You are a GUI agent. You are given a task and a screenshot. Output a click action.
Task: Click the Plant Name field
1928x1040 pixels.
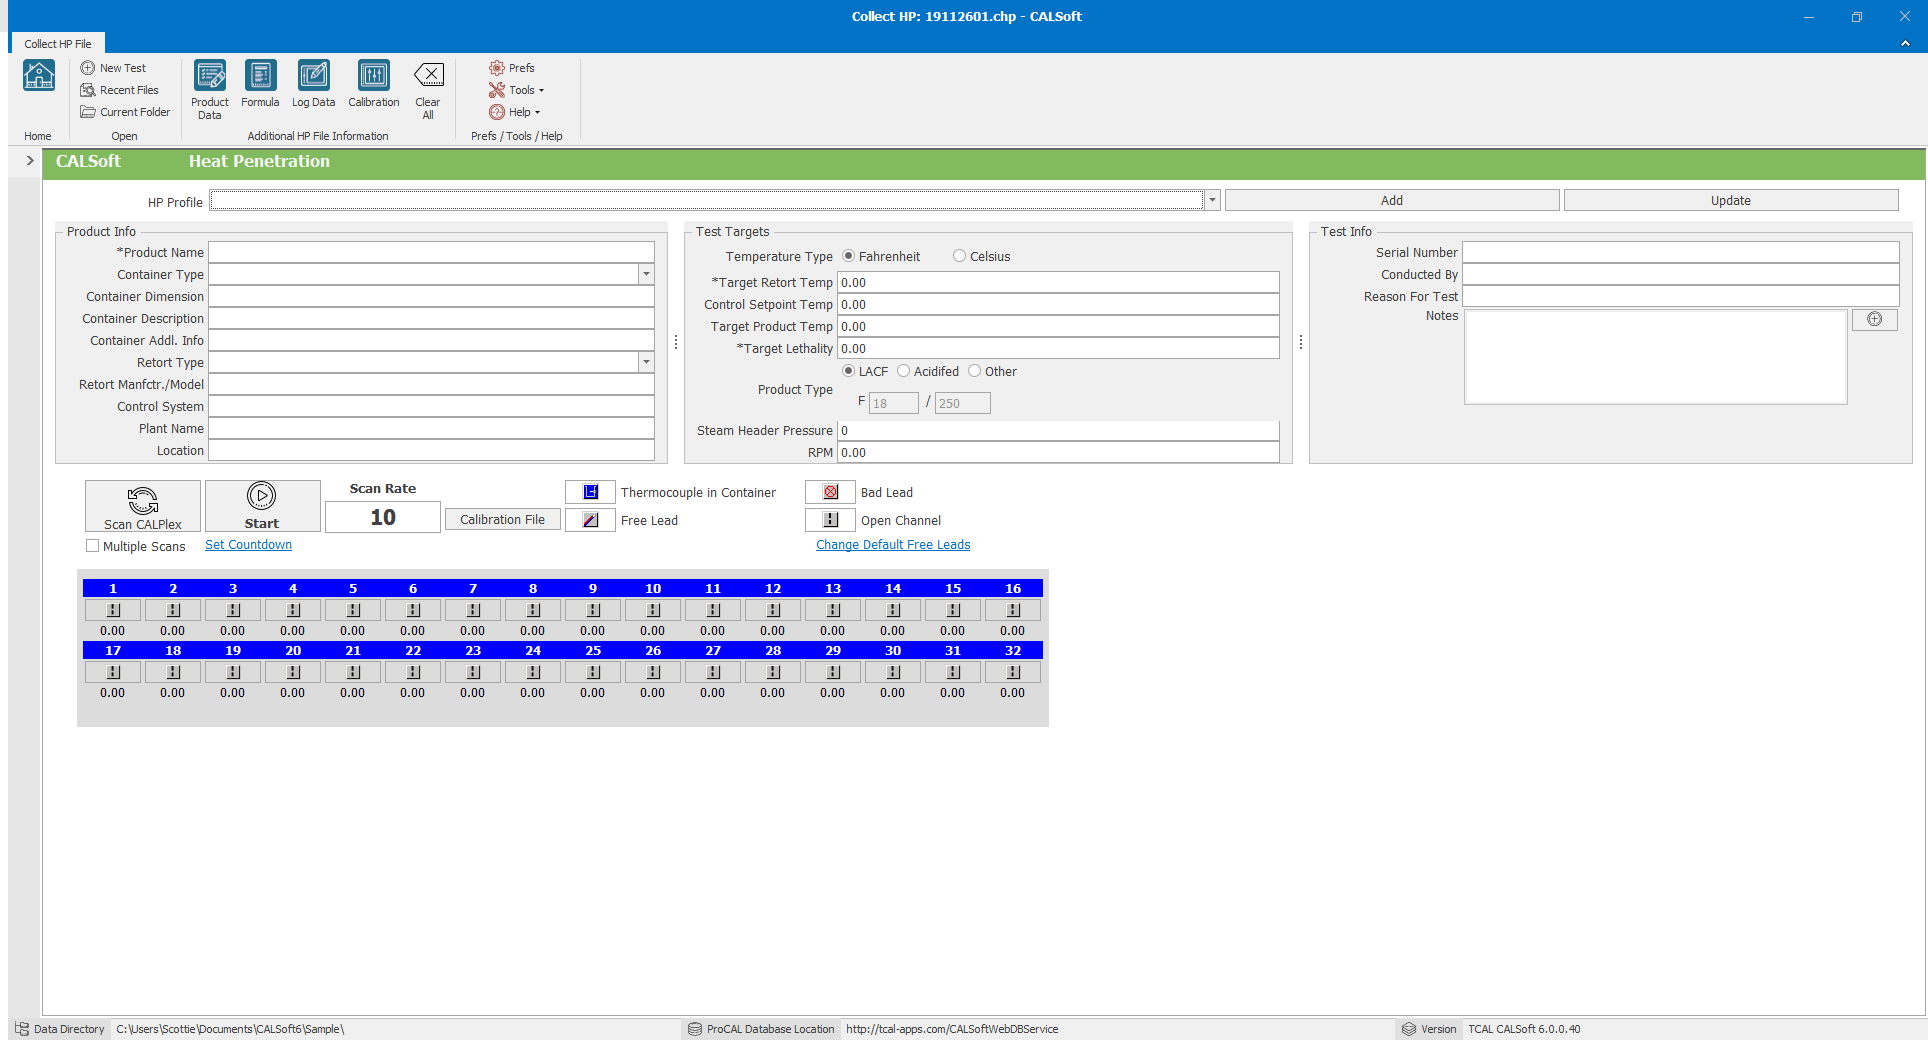(431, 428)
